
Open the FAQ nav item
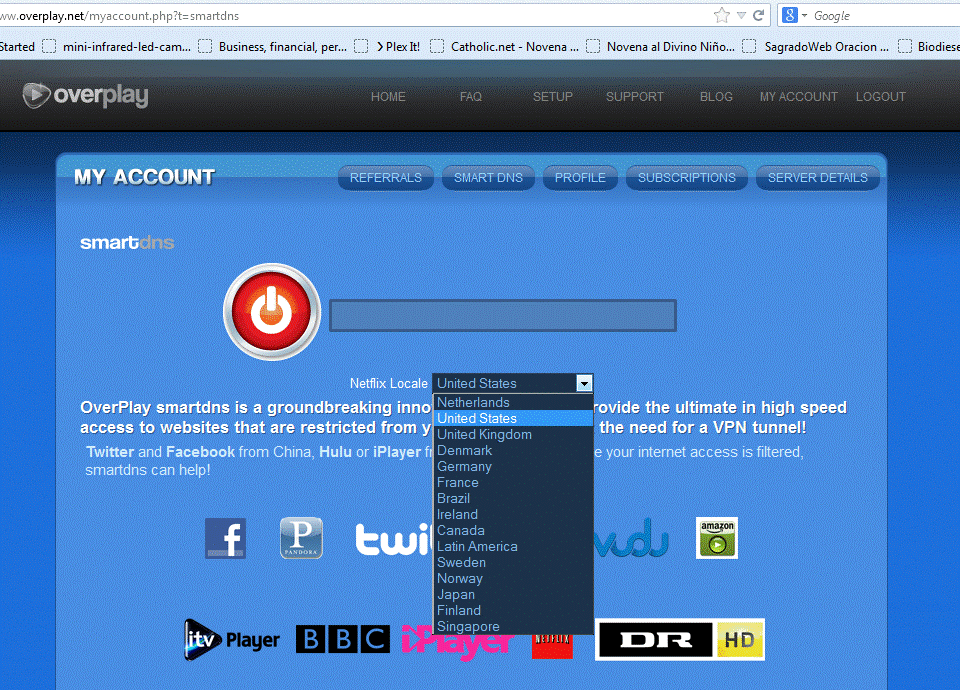point(471,97)
